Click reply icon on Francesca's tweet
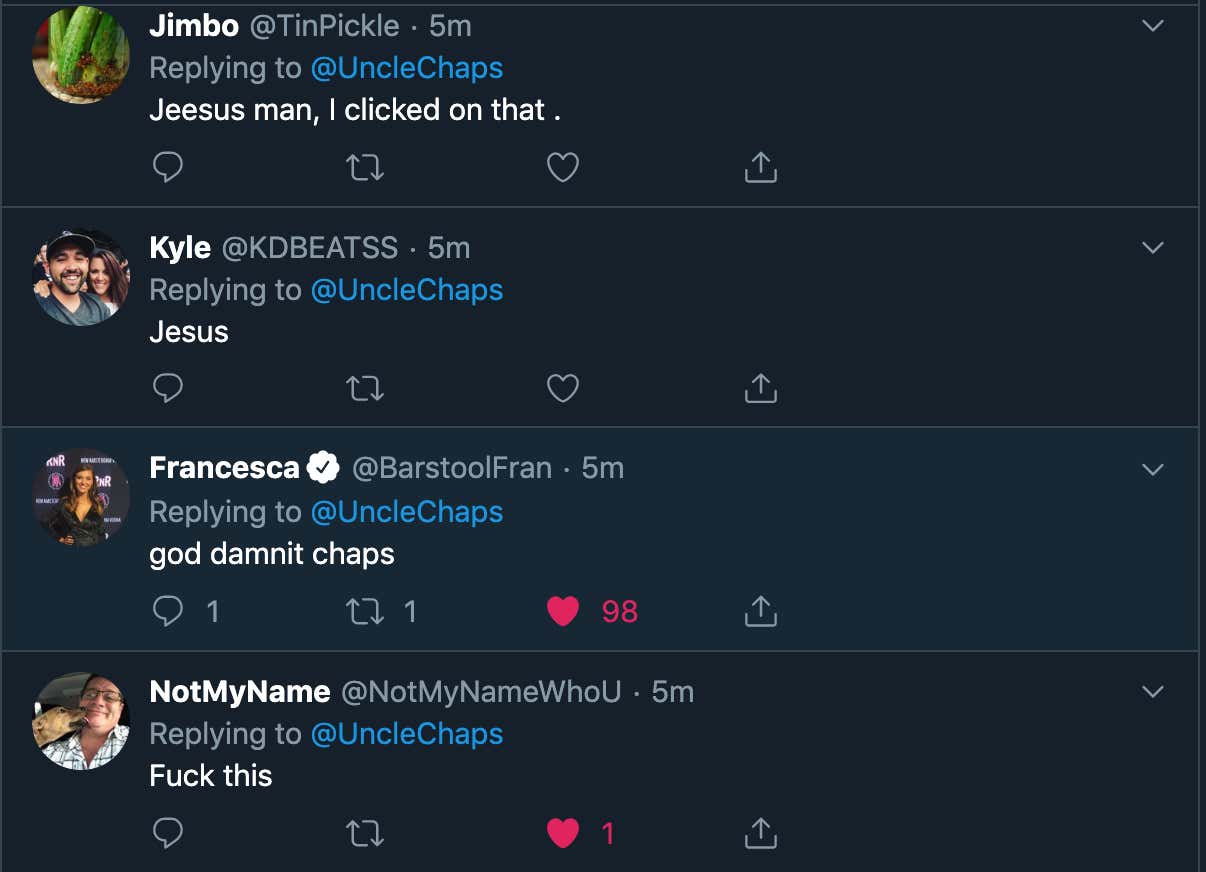Screen dimensions: 1206x872 click(167, 610)
